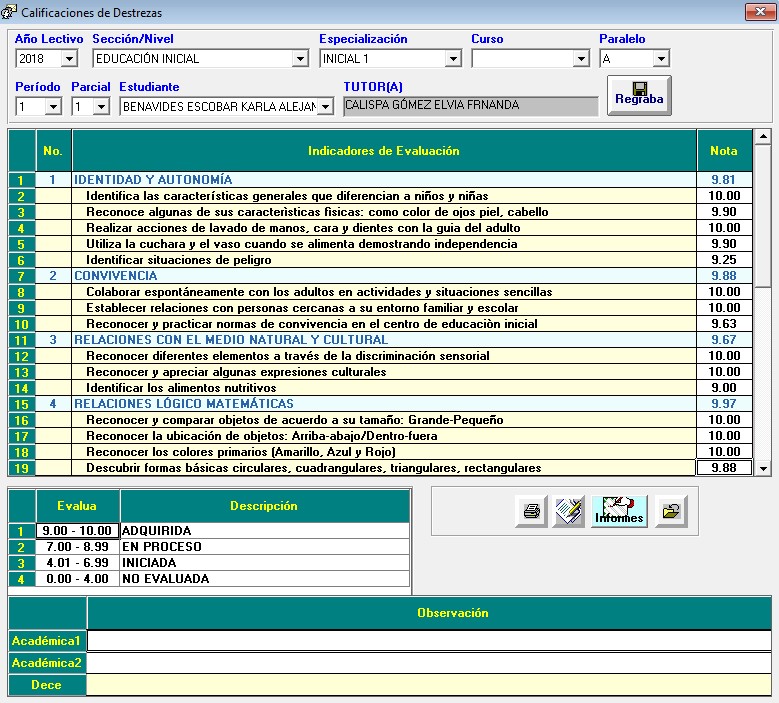The height and width of the screenshot is (703, 779).
Task: Click the application icon in the title bar
Action: point(8,12)
